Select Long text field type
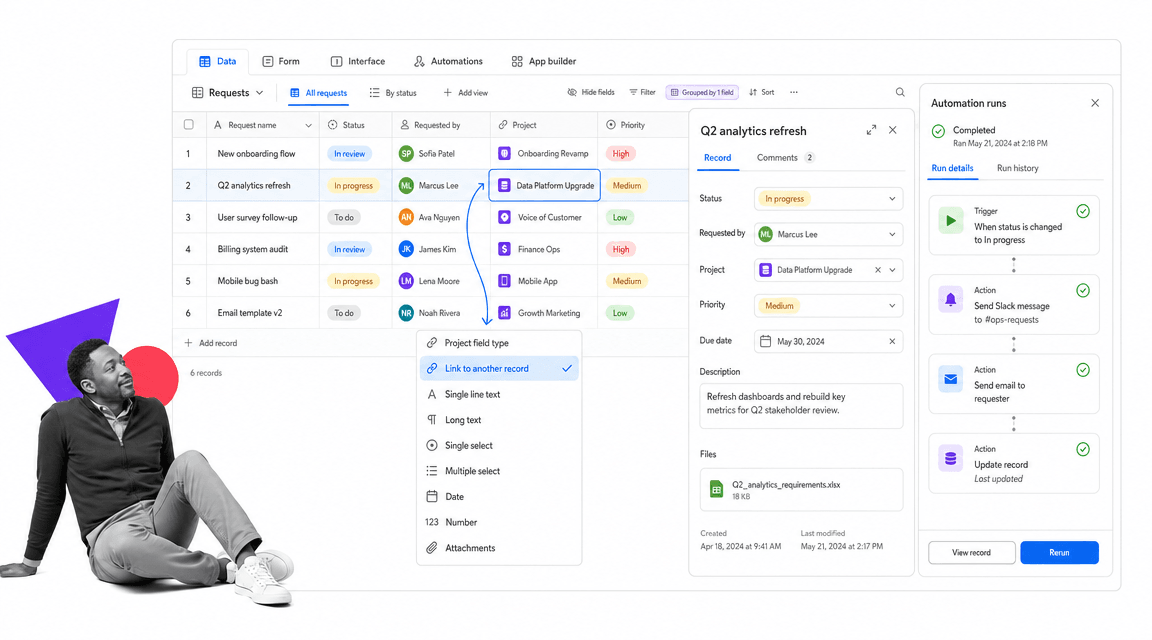 click(500, 420)
